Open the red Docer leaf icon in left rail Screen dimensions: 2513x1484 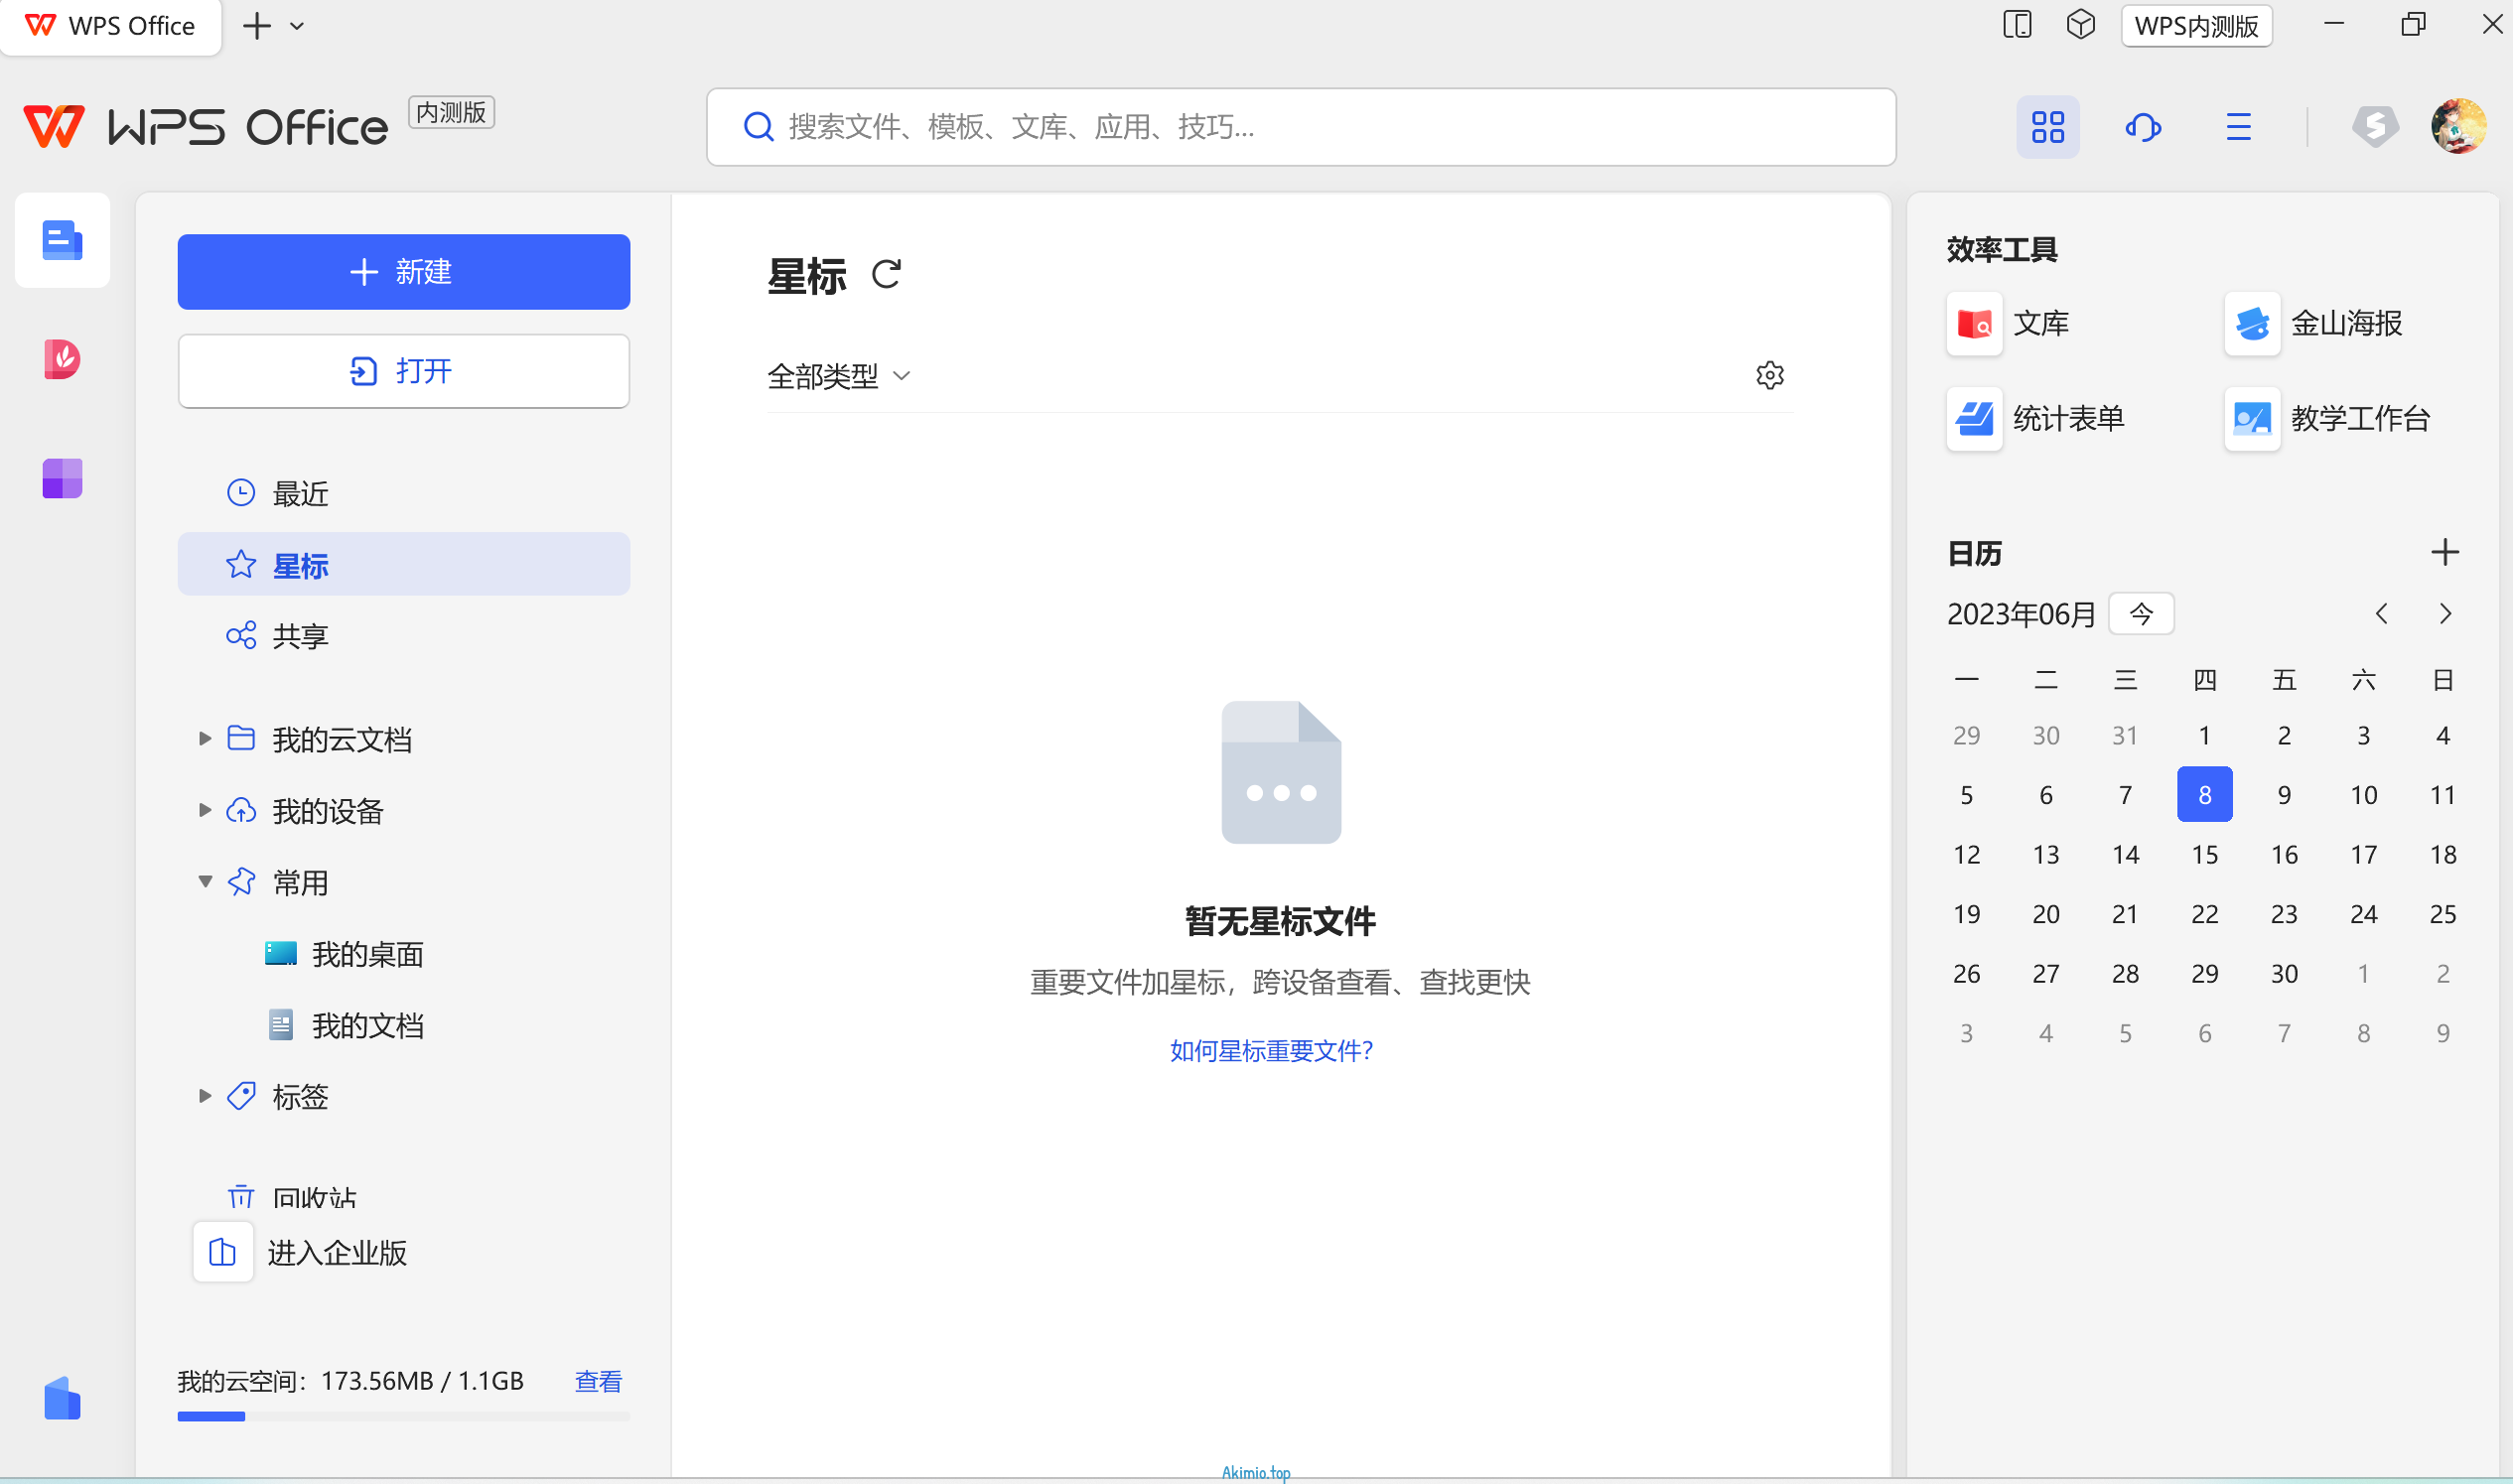(x=62, y=359)
